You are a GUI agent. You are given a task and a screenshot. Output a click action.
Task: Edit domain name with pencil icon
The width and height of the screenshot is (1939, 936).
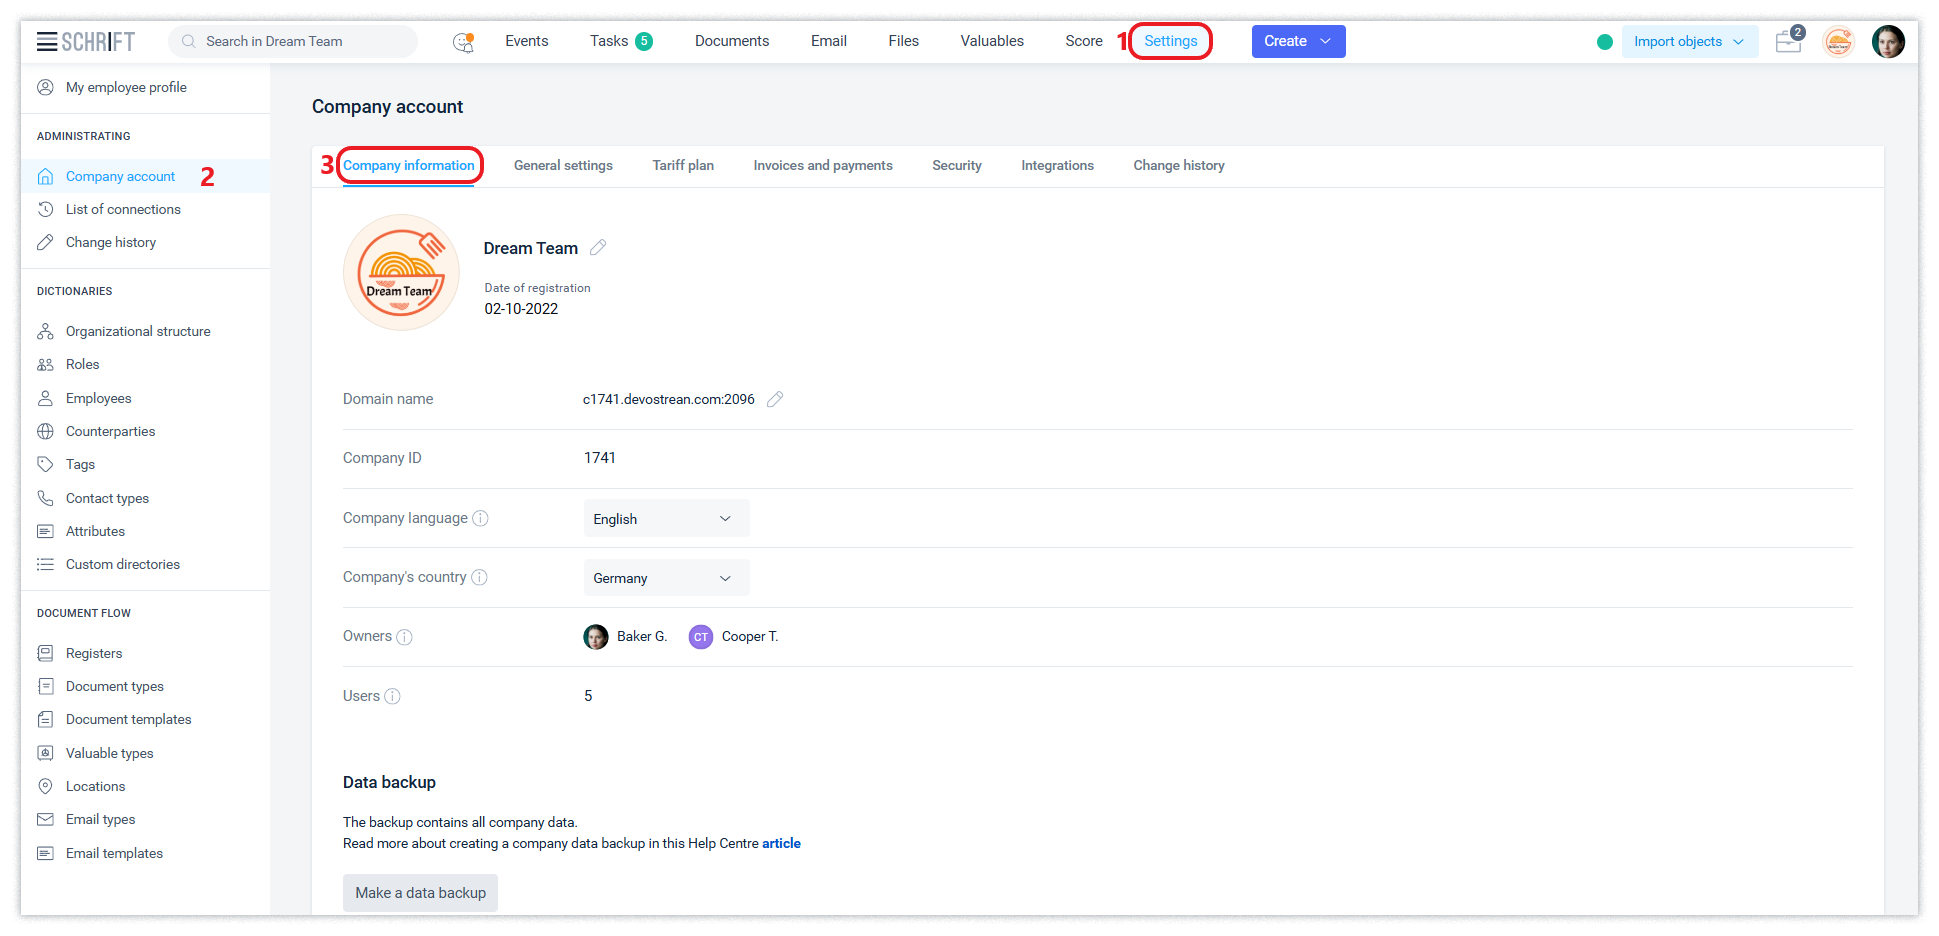tap(775, 399)
